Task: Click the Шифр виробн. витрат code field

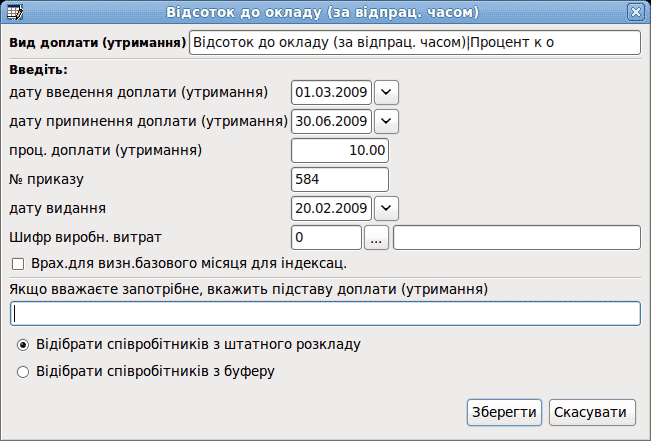Action: (326, 238)
